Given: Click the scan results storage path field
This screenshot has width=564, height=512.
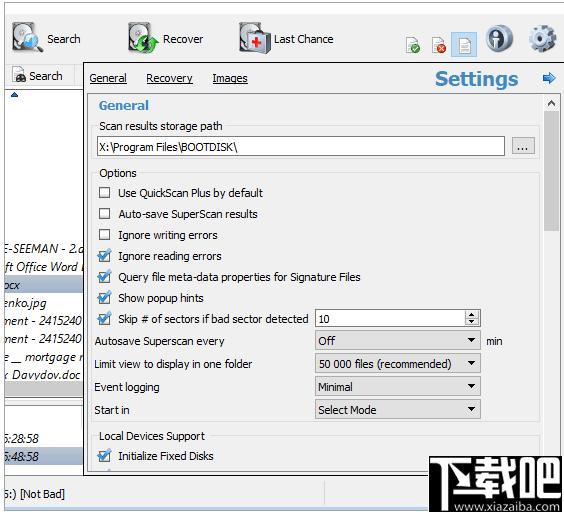Looking at the screenshot, I should click(x=301, y=146).
